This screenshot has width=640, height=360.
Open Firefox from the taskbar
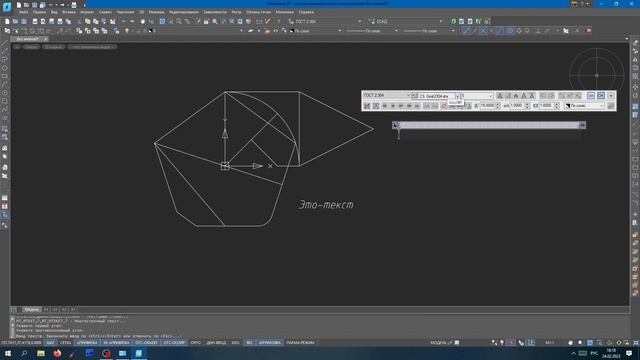point(57,353)
